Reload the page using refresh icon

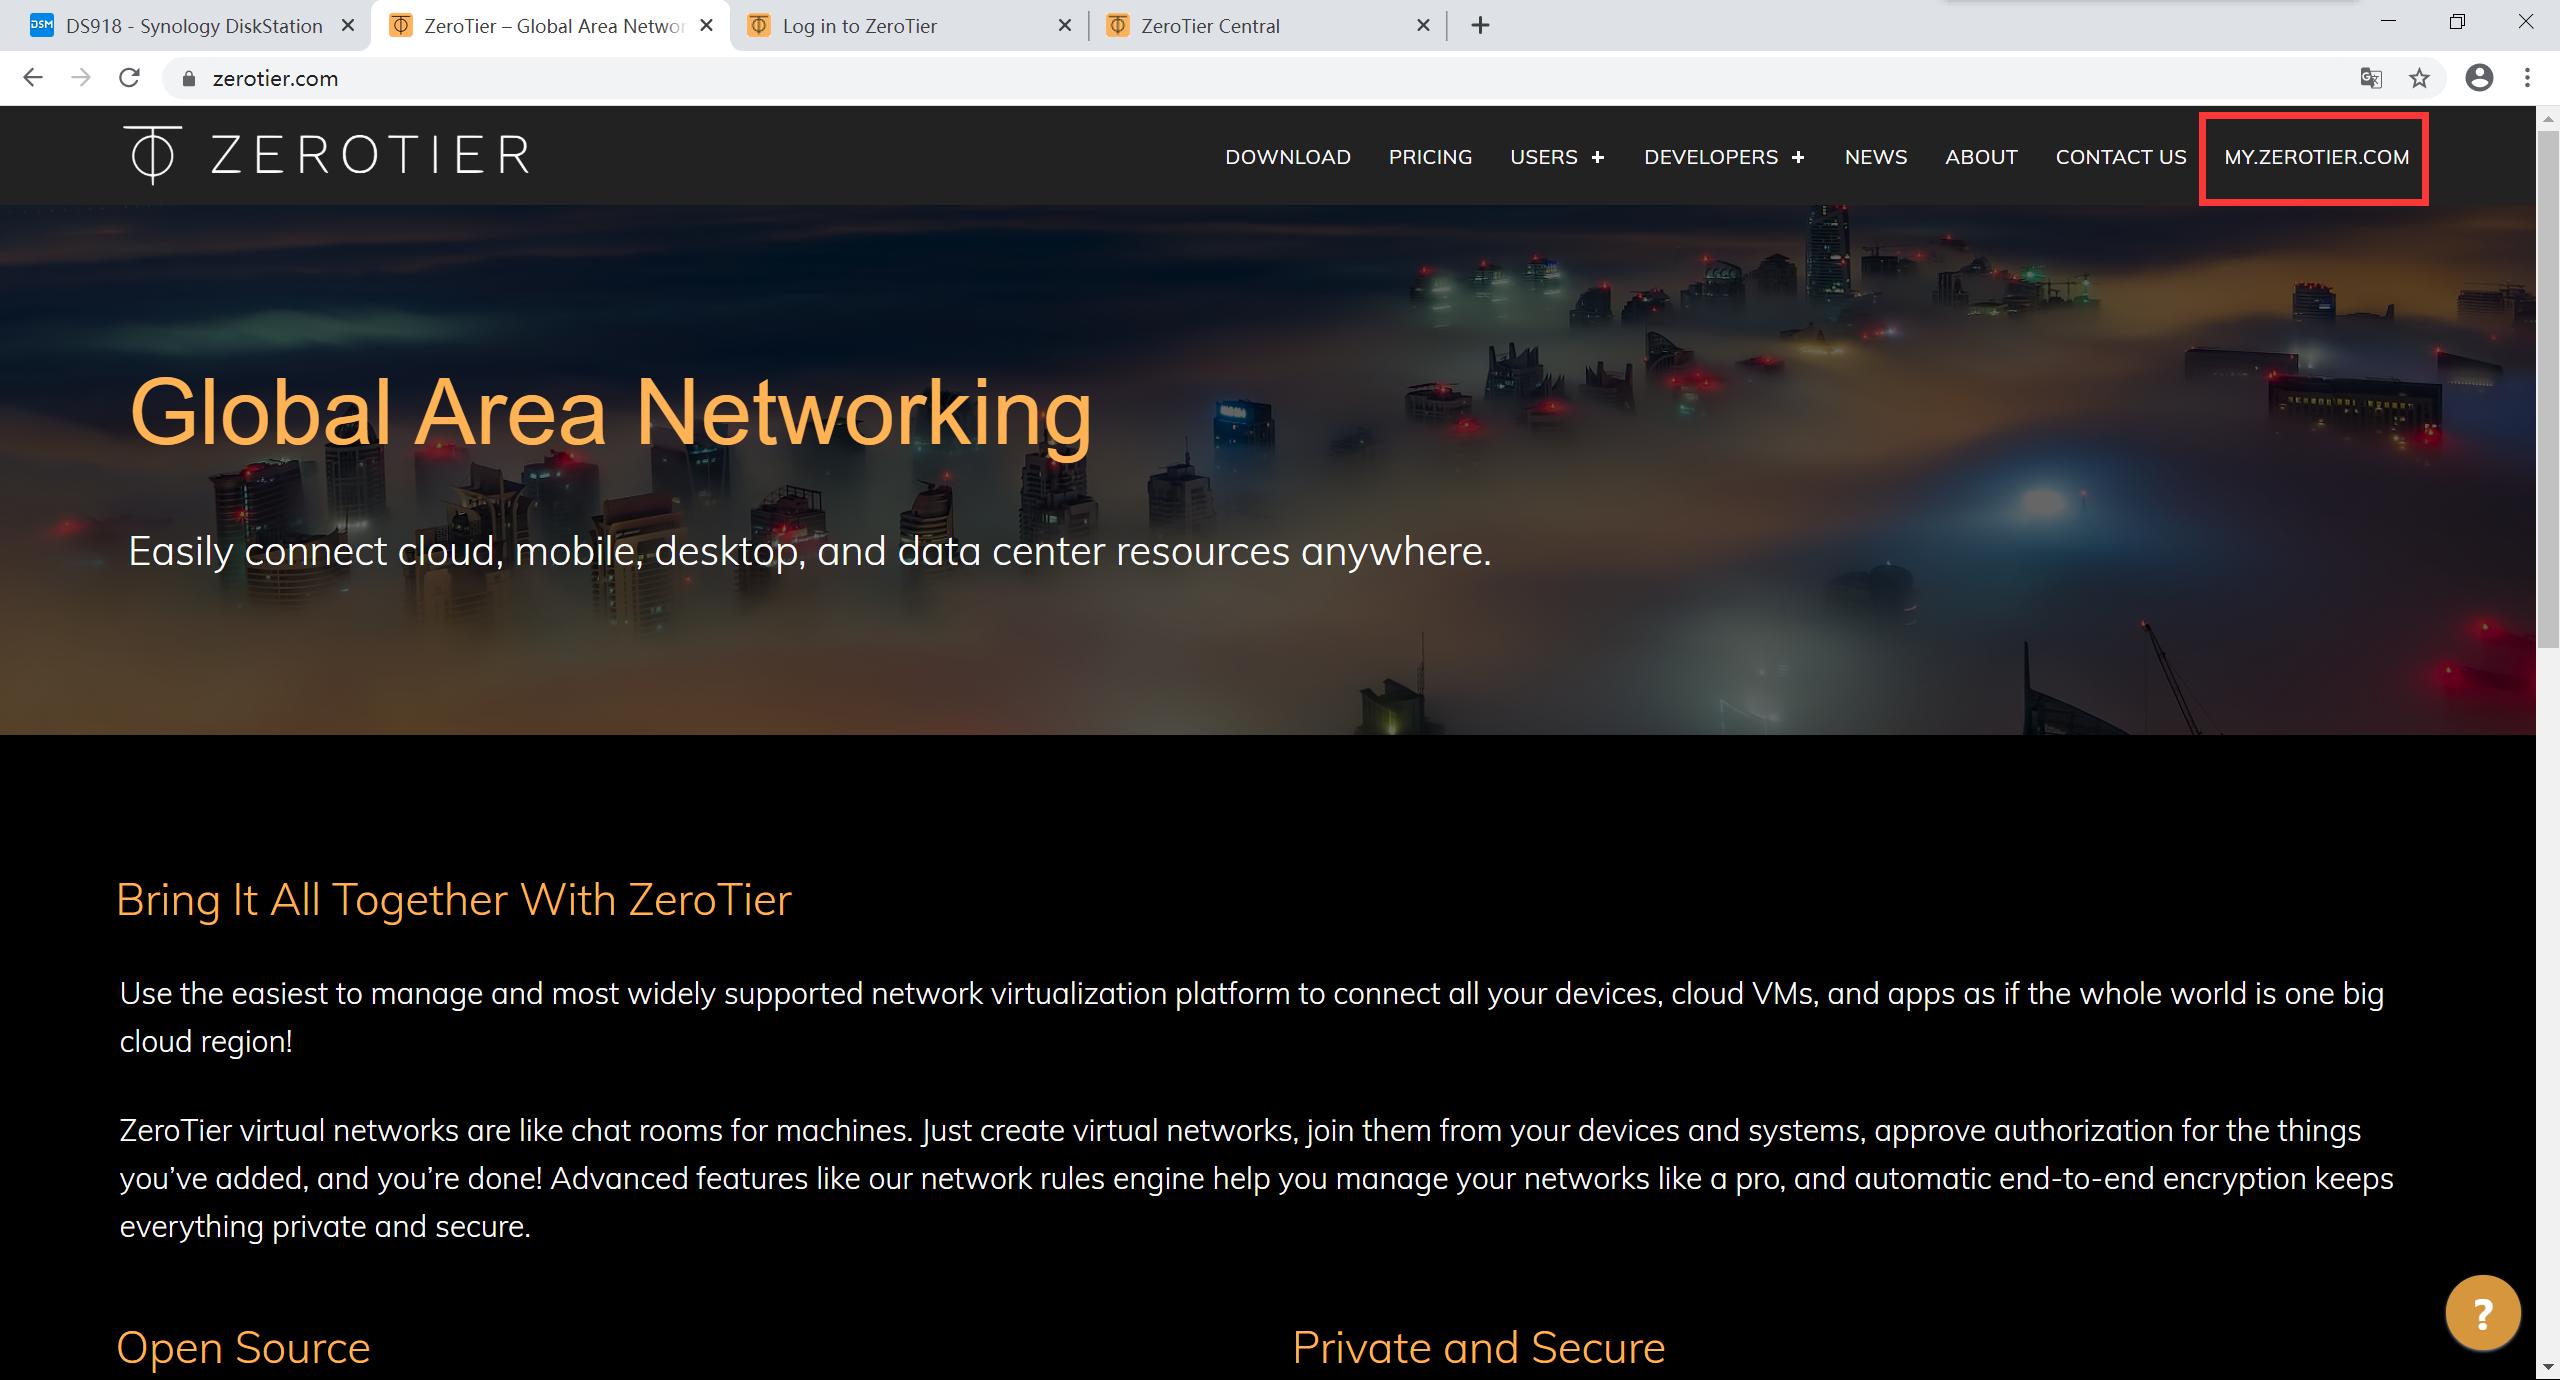tap(129, 78)
